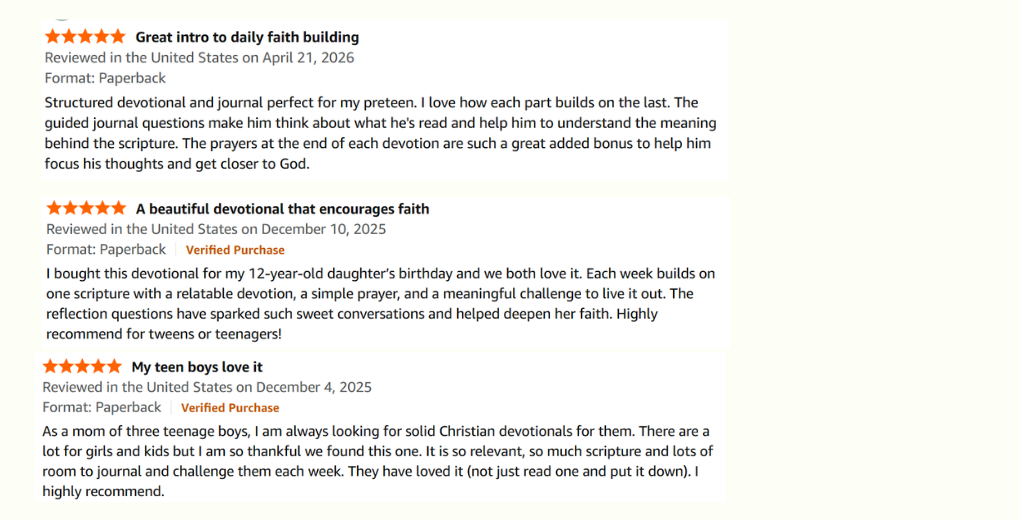The height and width of the screenshot is (520, 1020).
Task: Click the review text about the preteen's journal
Action: click(x=380, y=133)
